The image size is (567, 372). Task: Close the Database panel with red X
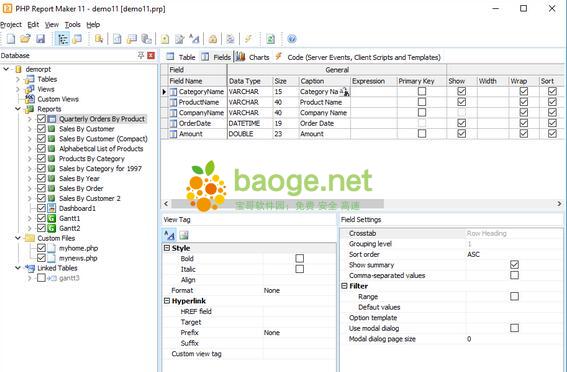151,55
